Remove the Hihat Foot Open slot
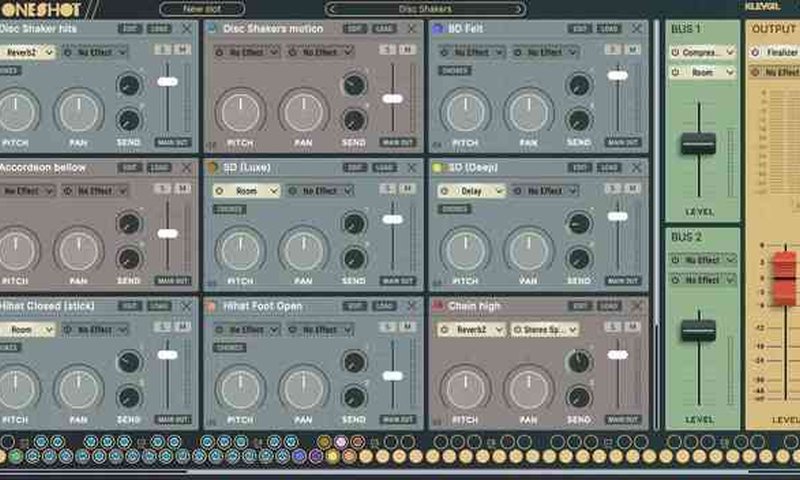The height and width of the screenshot is (480, 800). pos(411,306)
